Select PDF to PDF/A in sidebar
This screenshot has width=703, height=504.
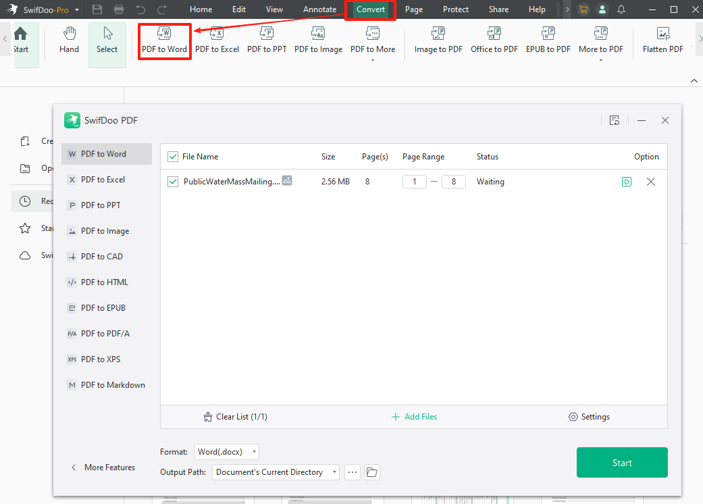(107, 334)
